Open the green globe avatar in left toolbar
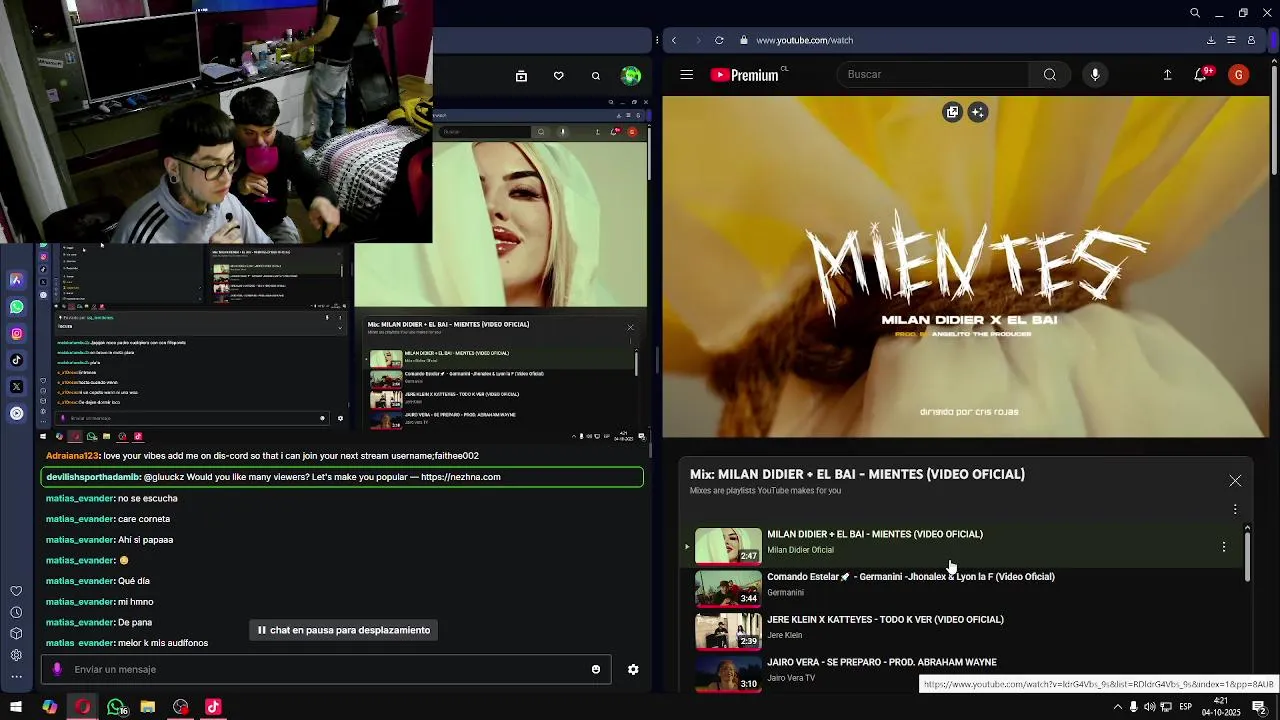Screen dimensions: 1280x720 (x=631, y=76)
